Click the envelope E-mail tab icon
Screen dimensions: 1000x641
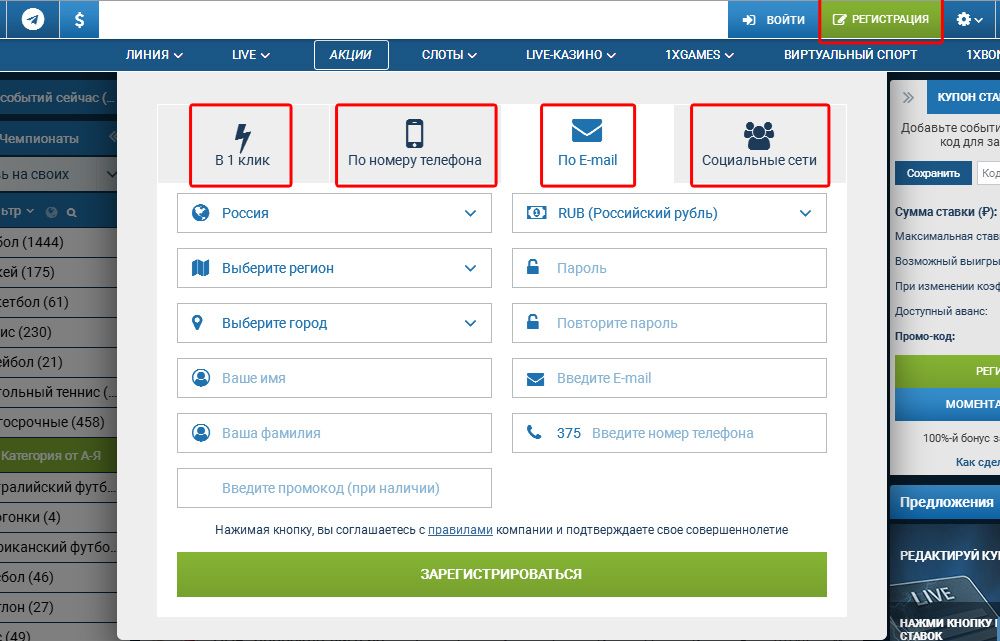coord(587,131)
